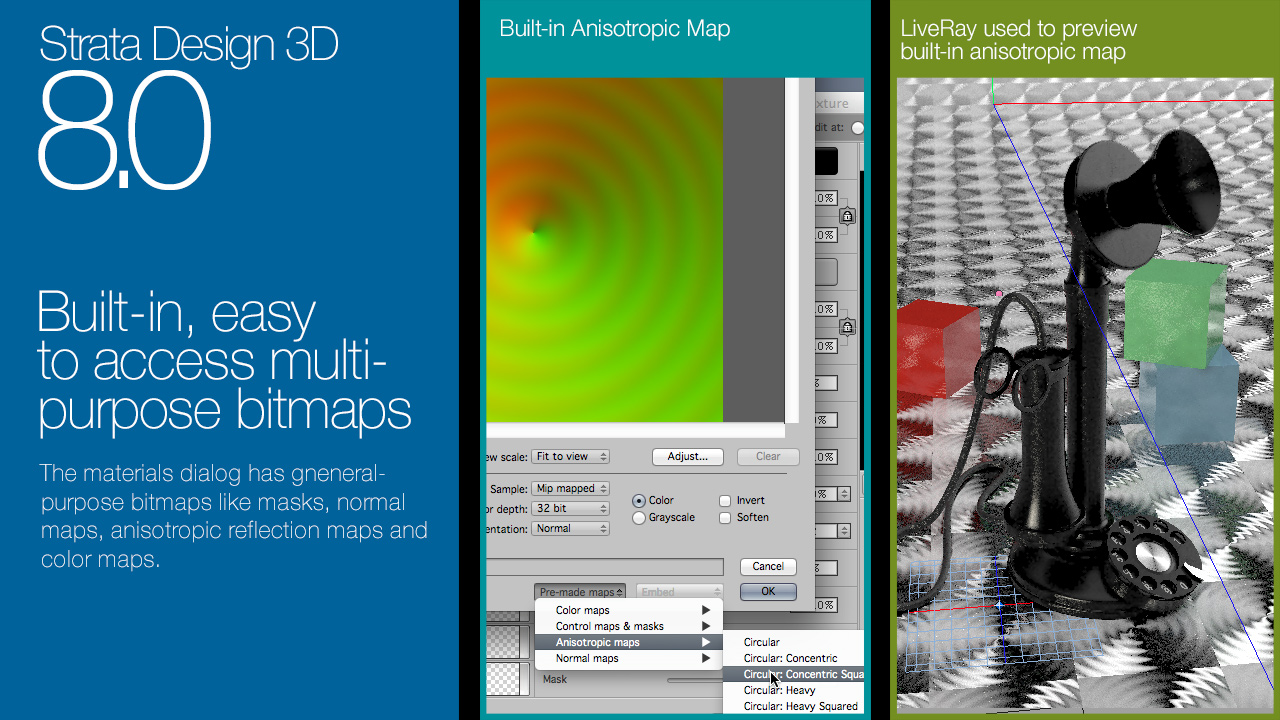
Task: Click the upper lock icon linking the percentage fields
Action: [x=847, y=216]
